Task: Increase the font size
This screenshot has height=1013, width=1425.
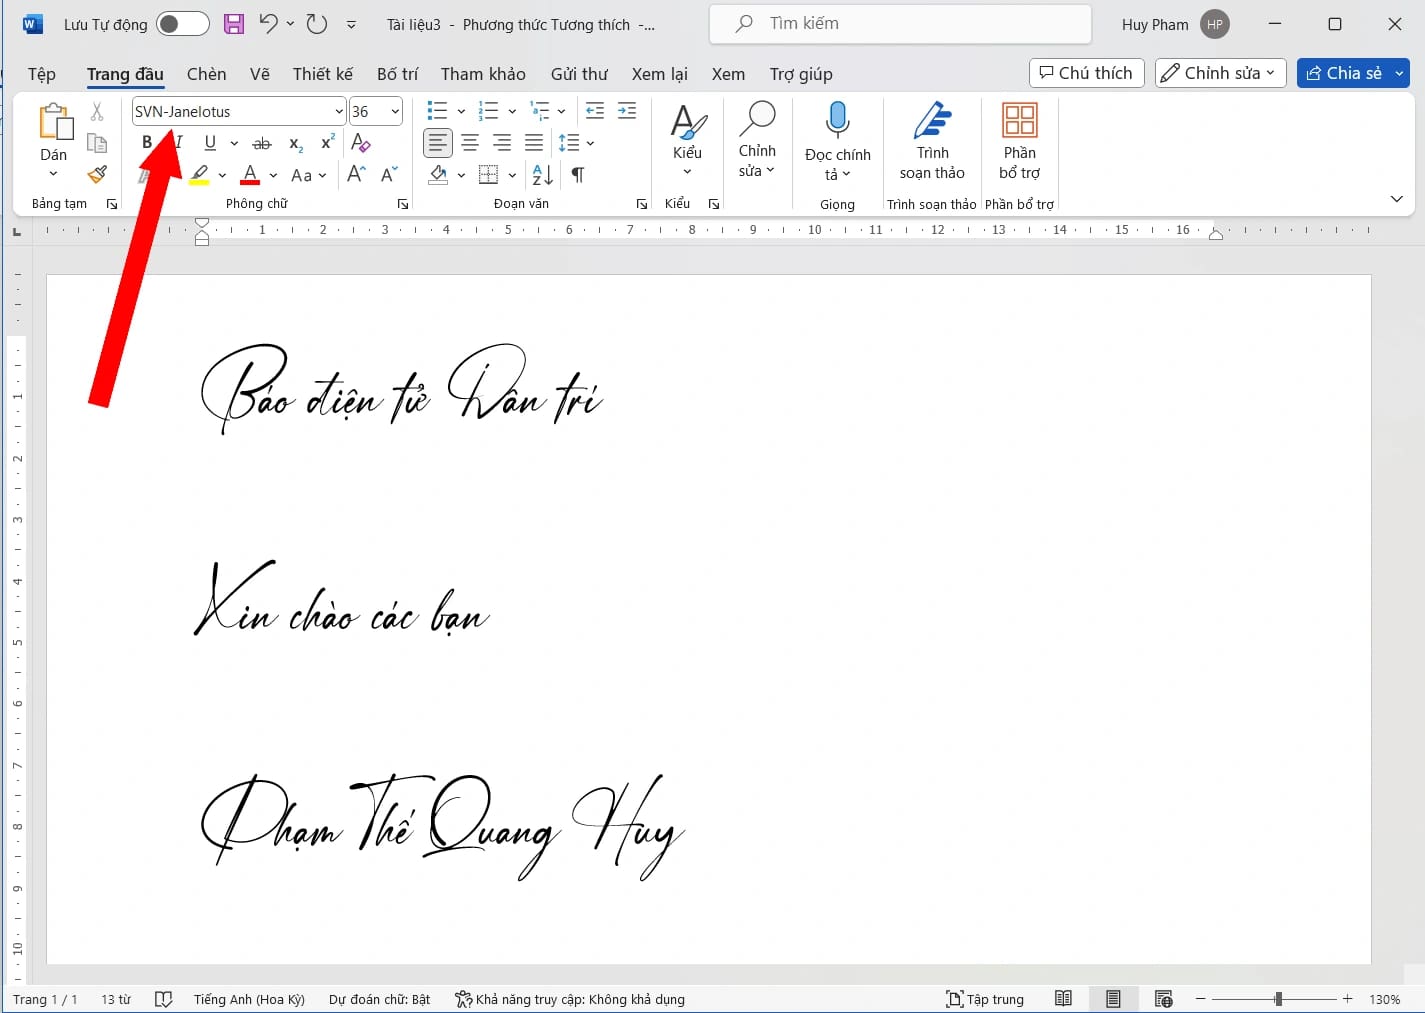Action: [356, 175]
